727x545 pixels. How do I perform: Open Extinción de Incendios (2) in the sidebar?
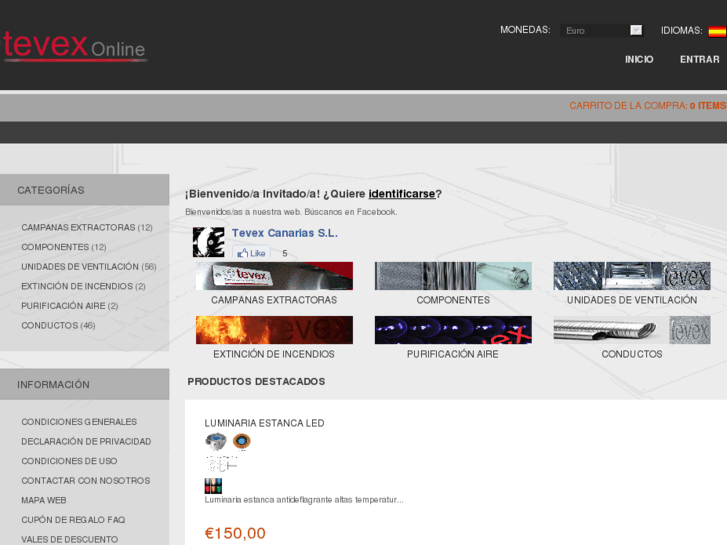83,286
